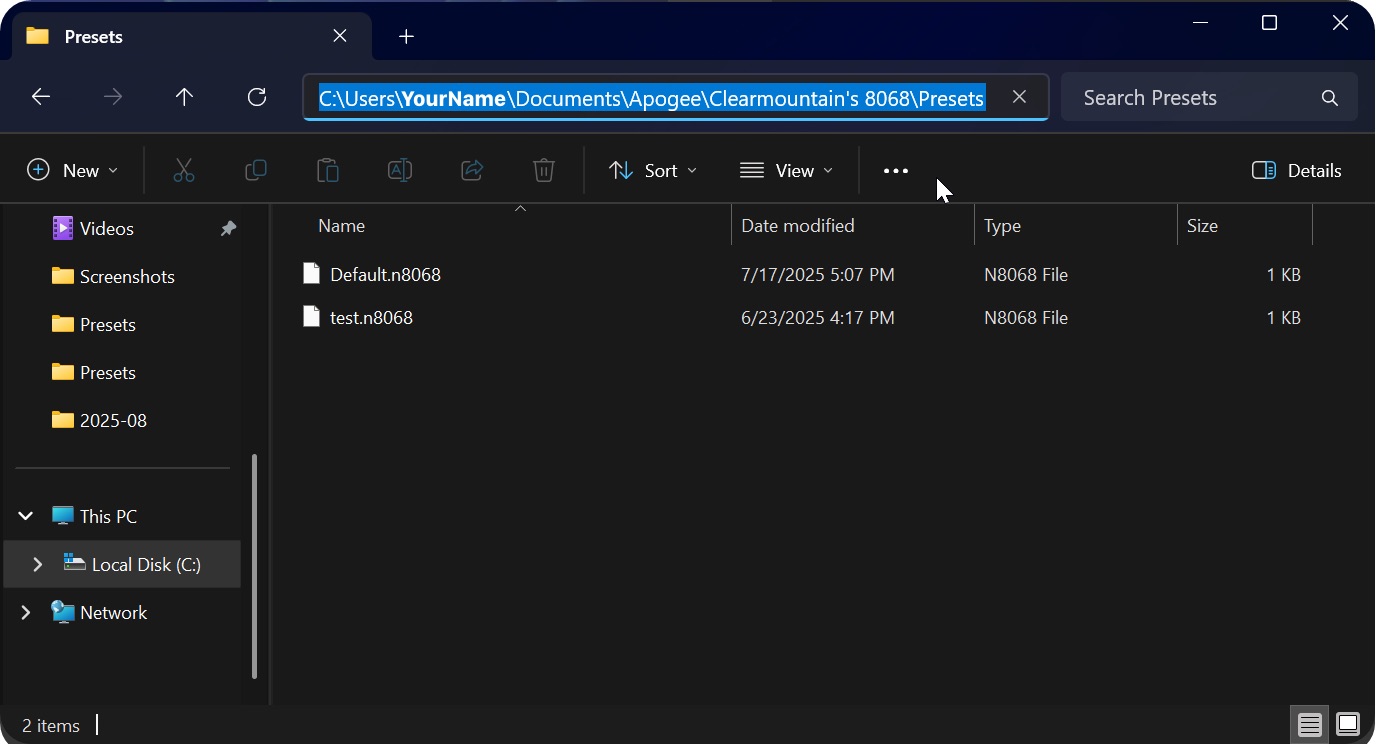Image resolution: width=1376 pixels, height=744 pixels.
Task: Click N8068 File type in test.n8068 row
Action: pos(1026,318)
